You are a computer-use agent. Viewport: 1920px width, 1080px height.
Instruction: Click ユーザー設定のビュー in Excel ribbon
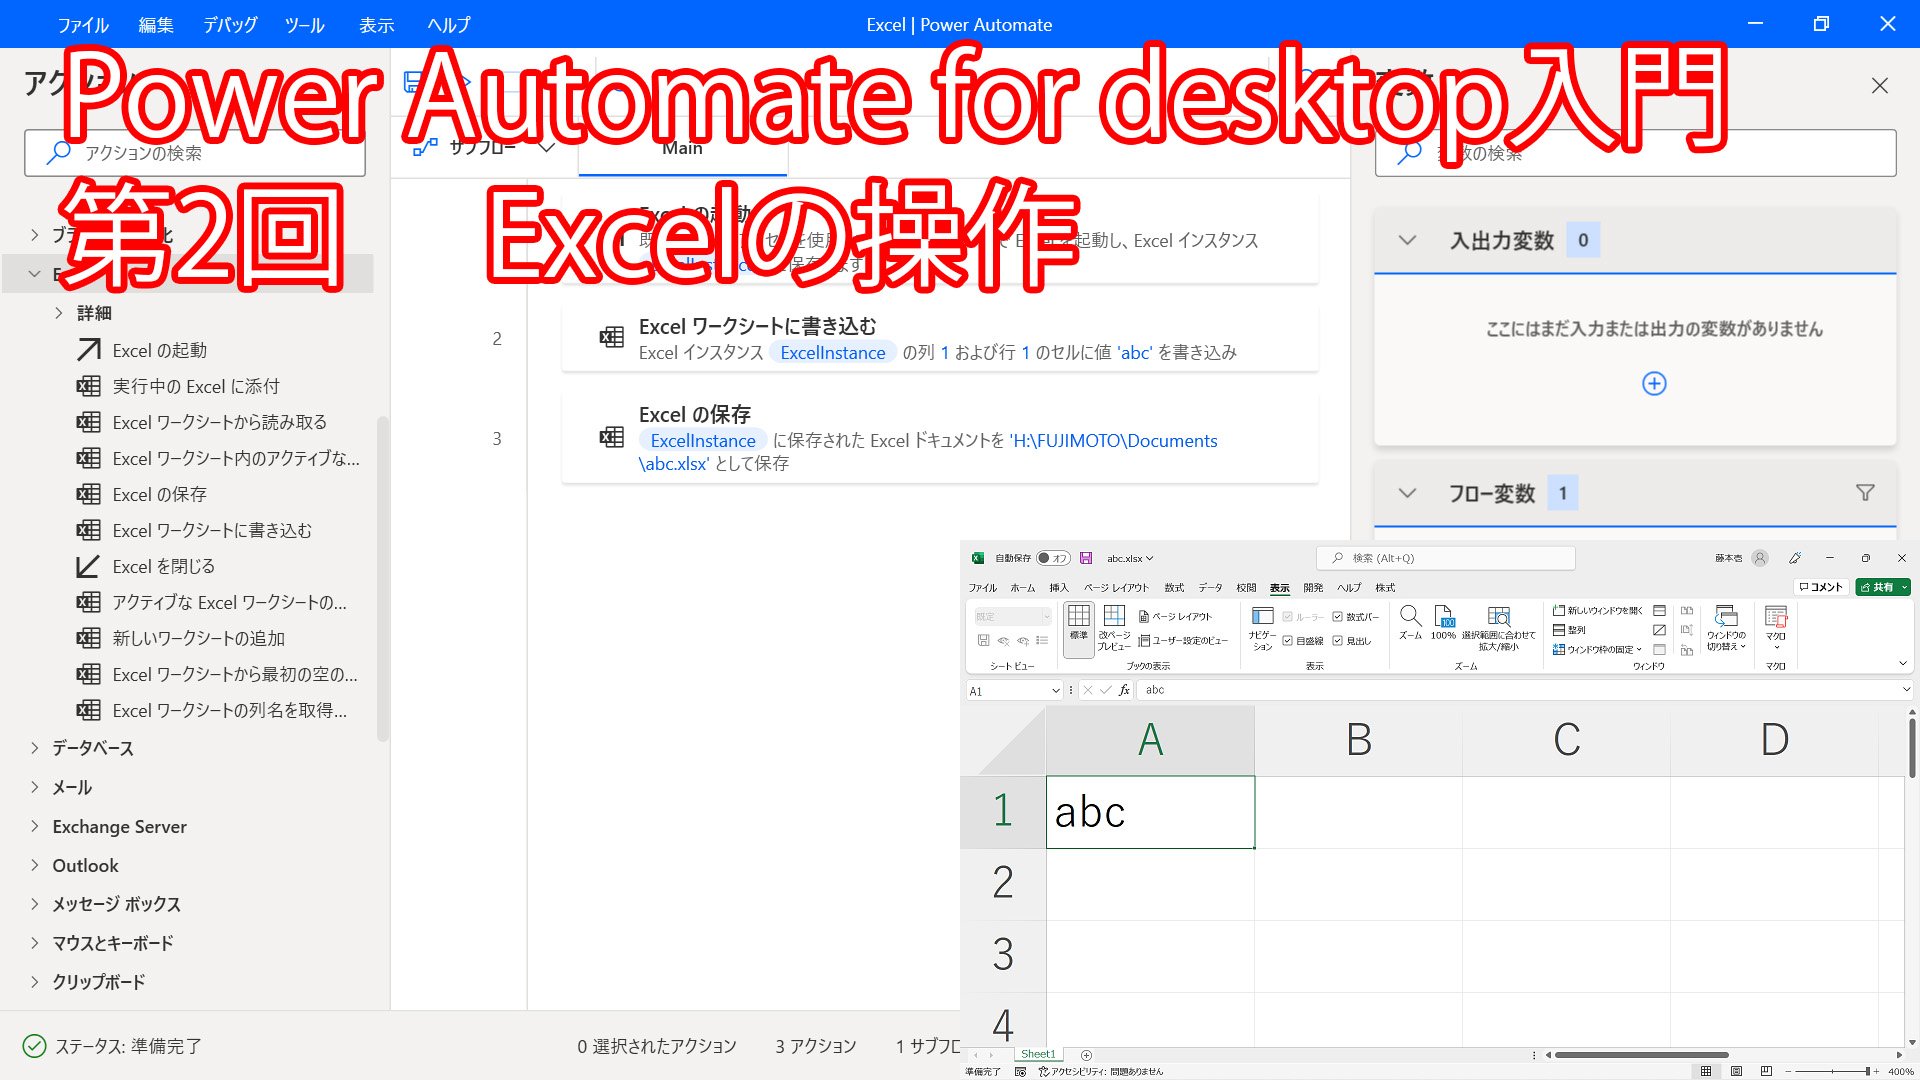[1183, 641]
